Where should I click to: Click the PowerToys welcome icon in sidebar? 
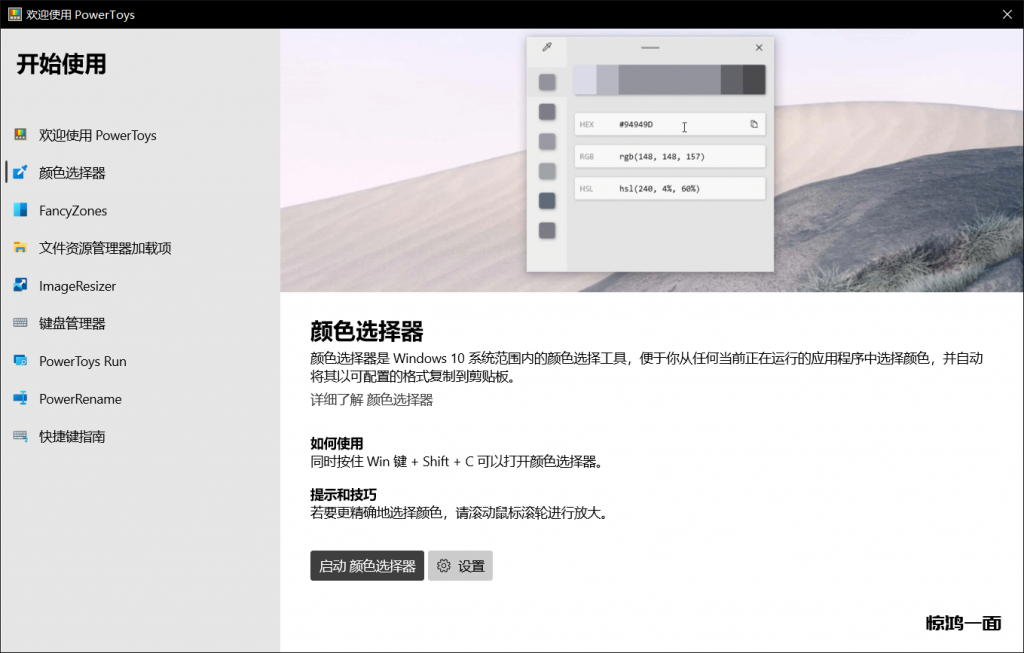[x=20, y=135]
